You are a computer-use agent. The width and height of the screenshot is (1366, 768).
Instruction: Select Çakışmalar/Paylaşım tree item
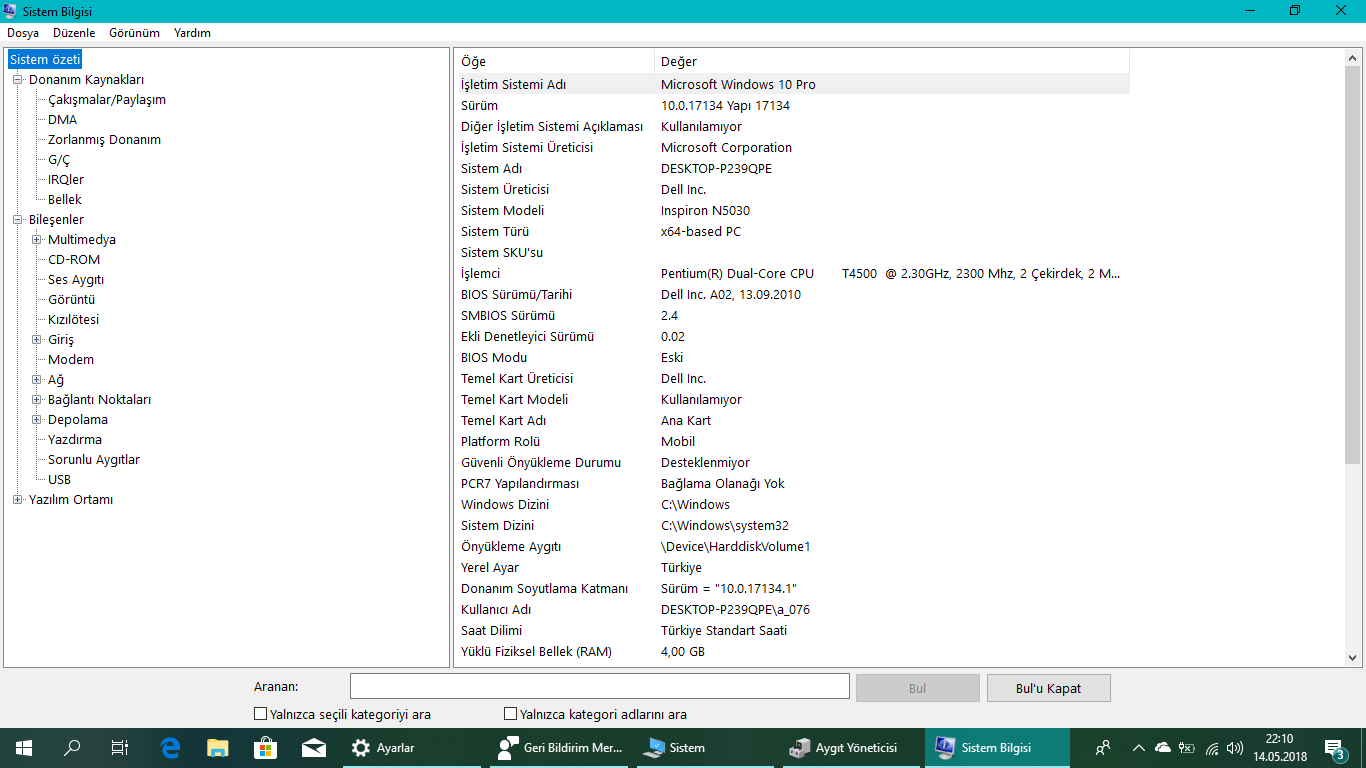pyautogui.click(x=107, y=100)
